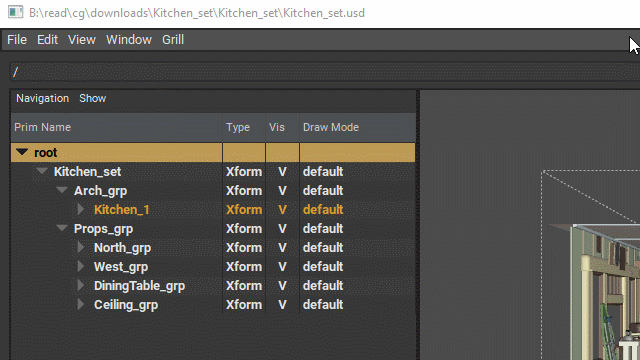The width and height of the screenshot is (640, 360).
Task: Click the Prim Name column header
Action: click(116, 127)
